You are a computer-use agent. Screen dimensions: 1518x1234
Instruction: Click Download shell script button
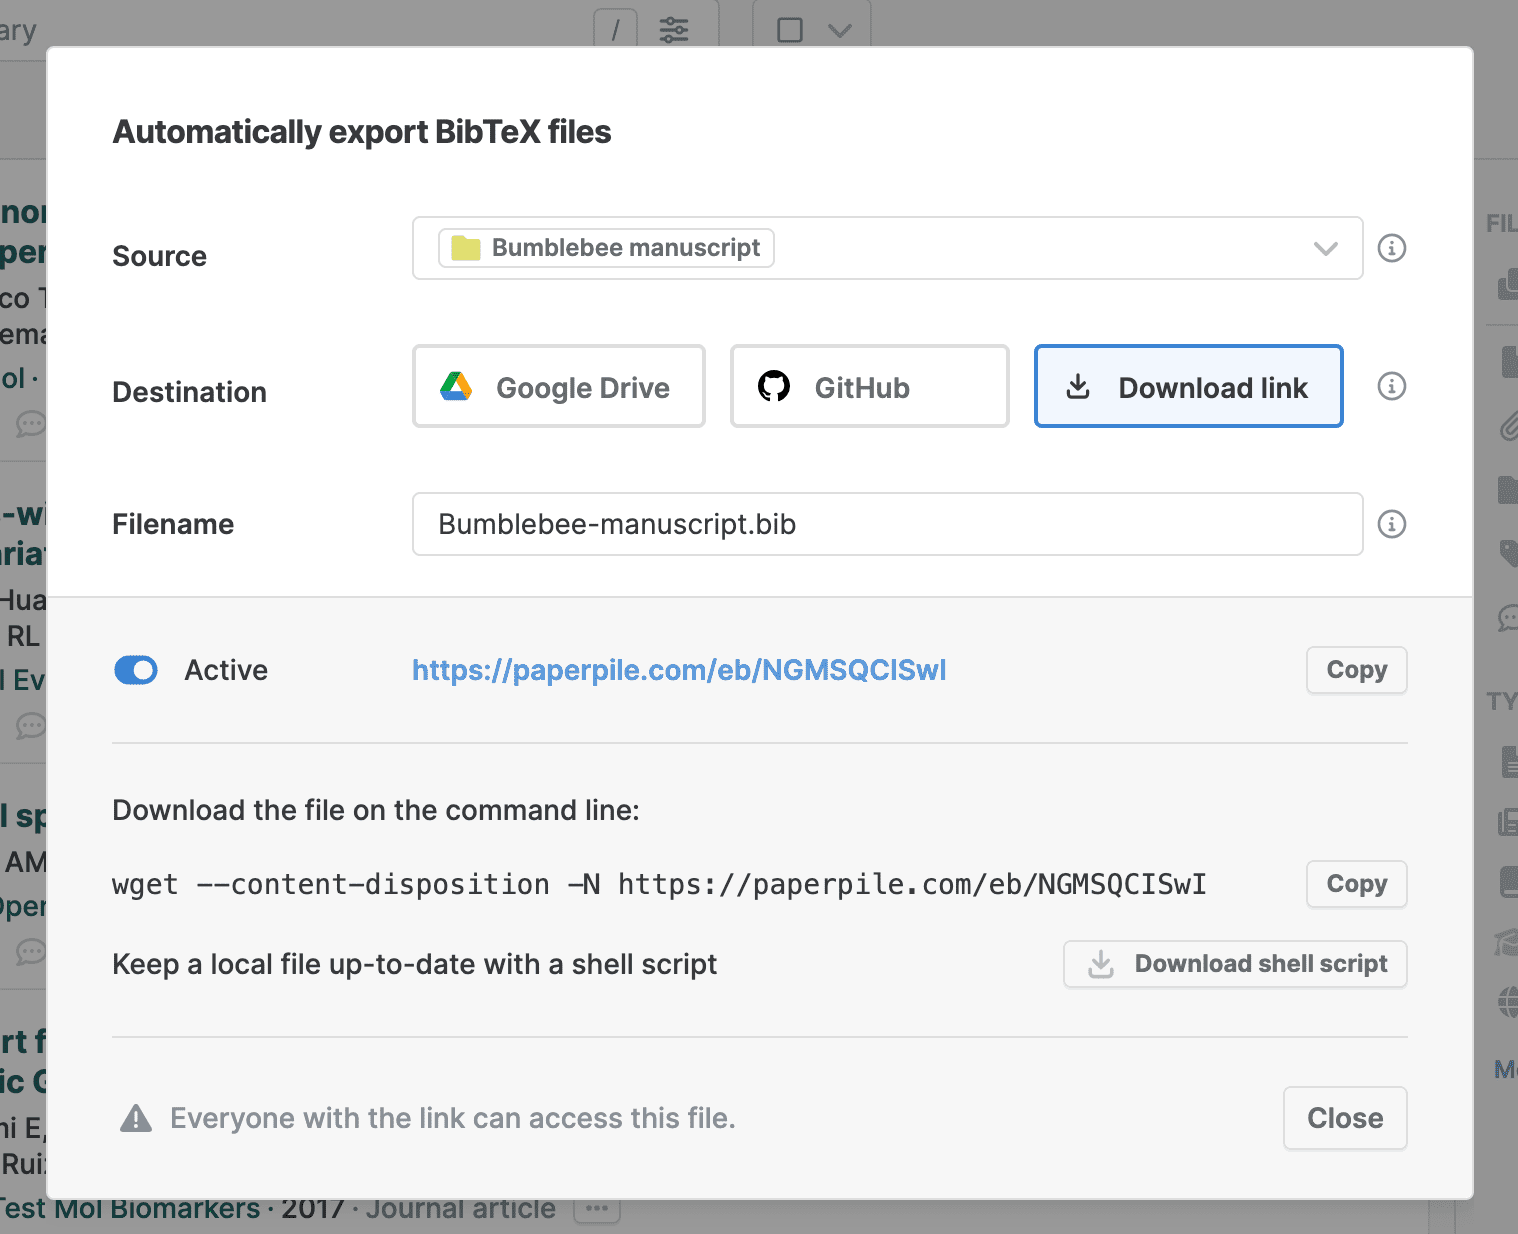[x=1235, y=964]
